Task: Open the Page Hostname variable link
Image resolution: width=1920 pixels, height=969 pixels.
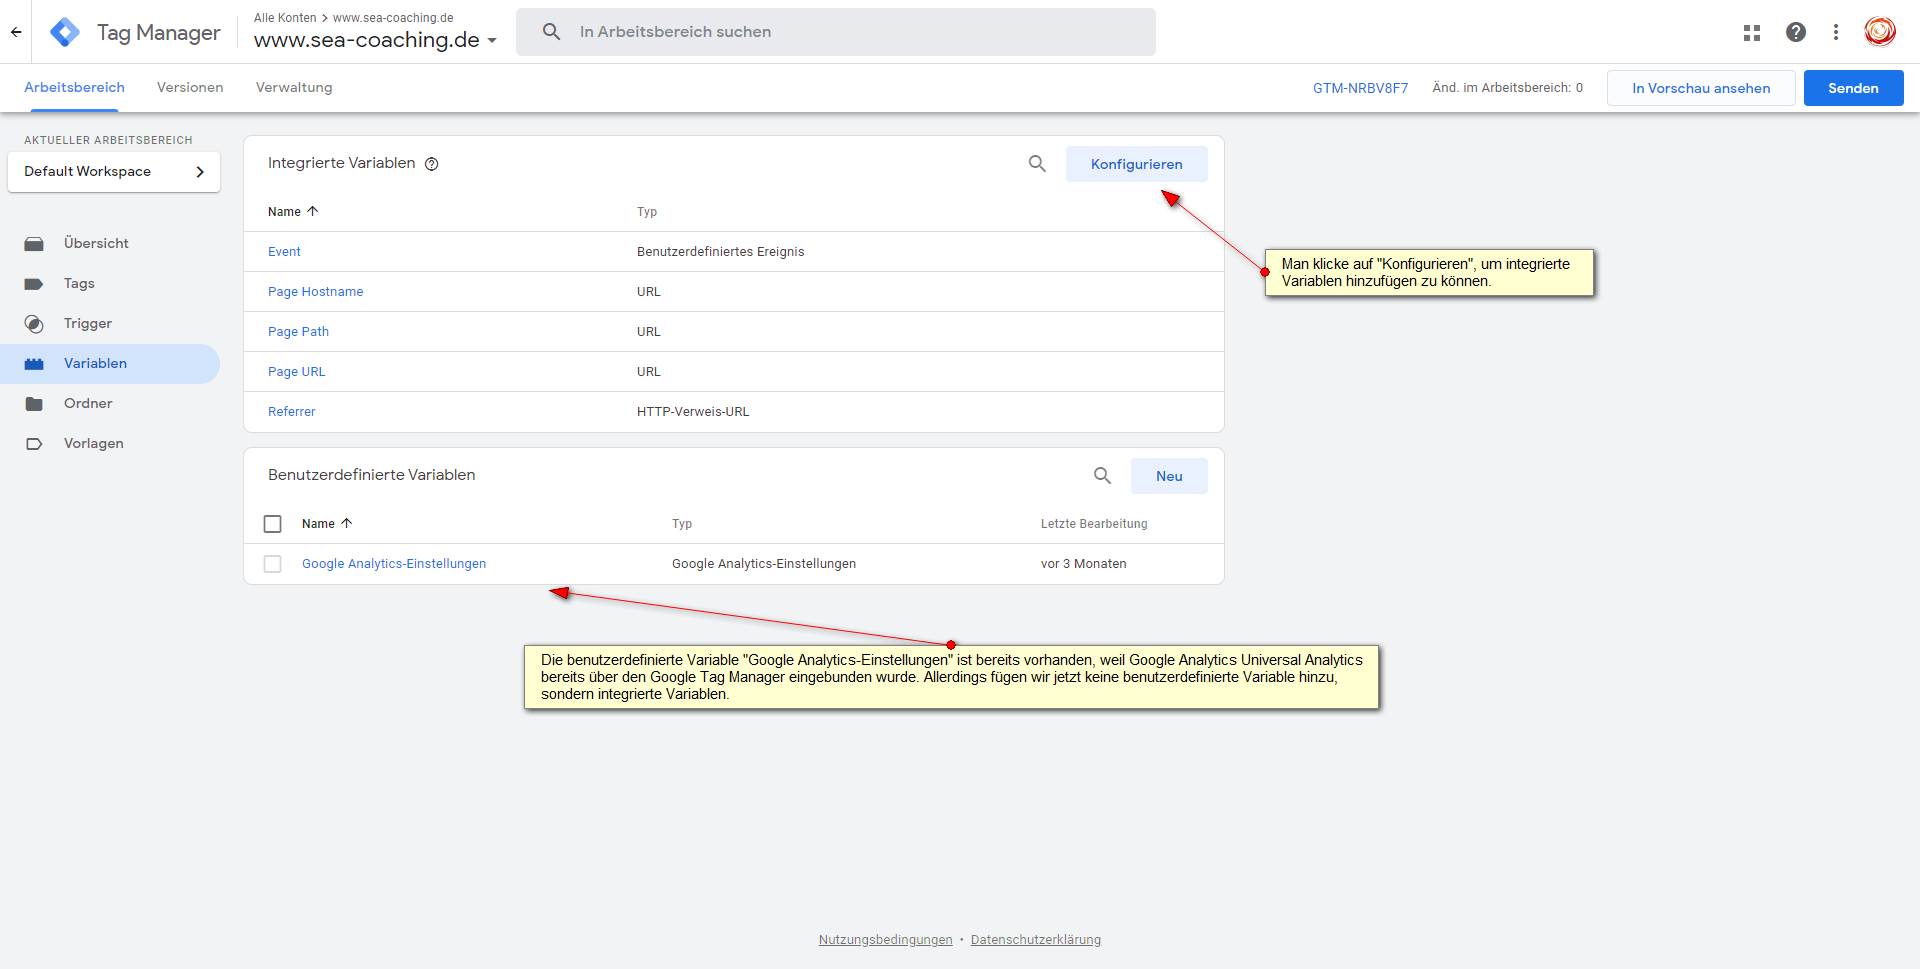Action: point(316,292)
